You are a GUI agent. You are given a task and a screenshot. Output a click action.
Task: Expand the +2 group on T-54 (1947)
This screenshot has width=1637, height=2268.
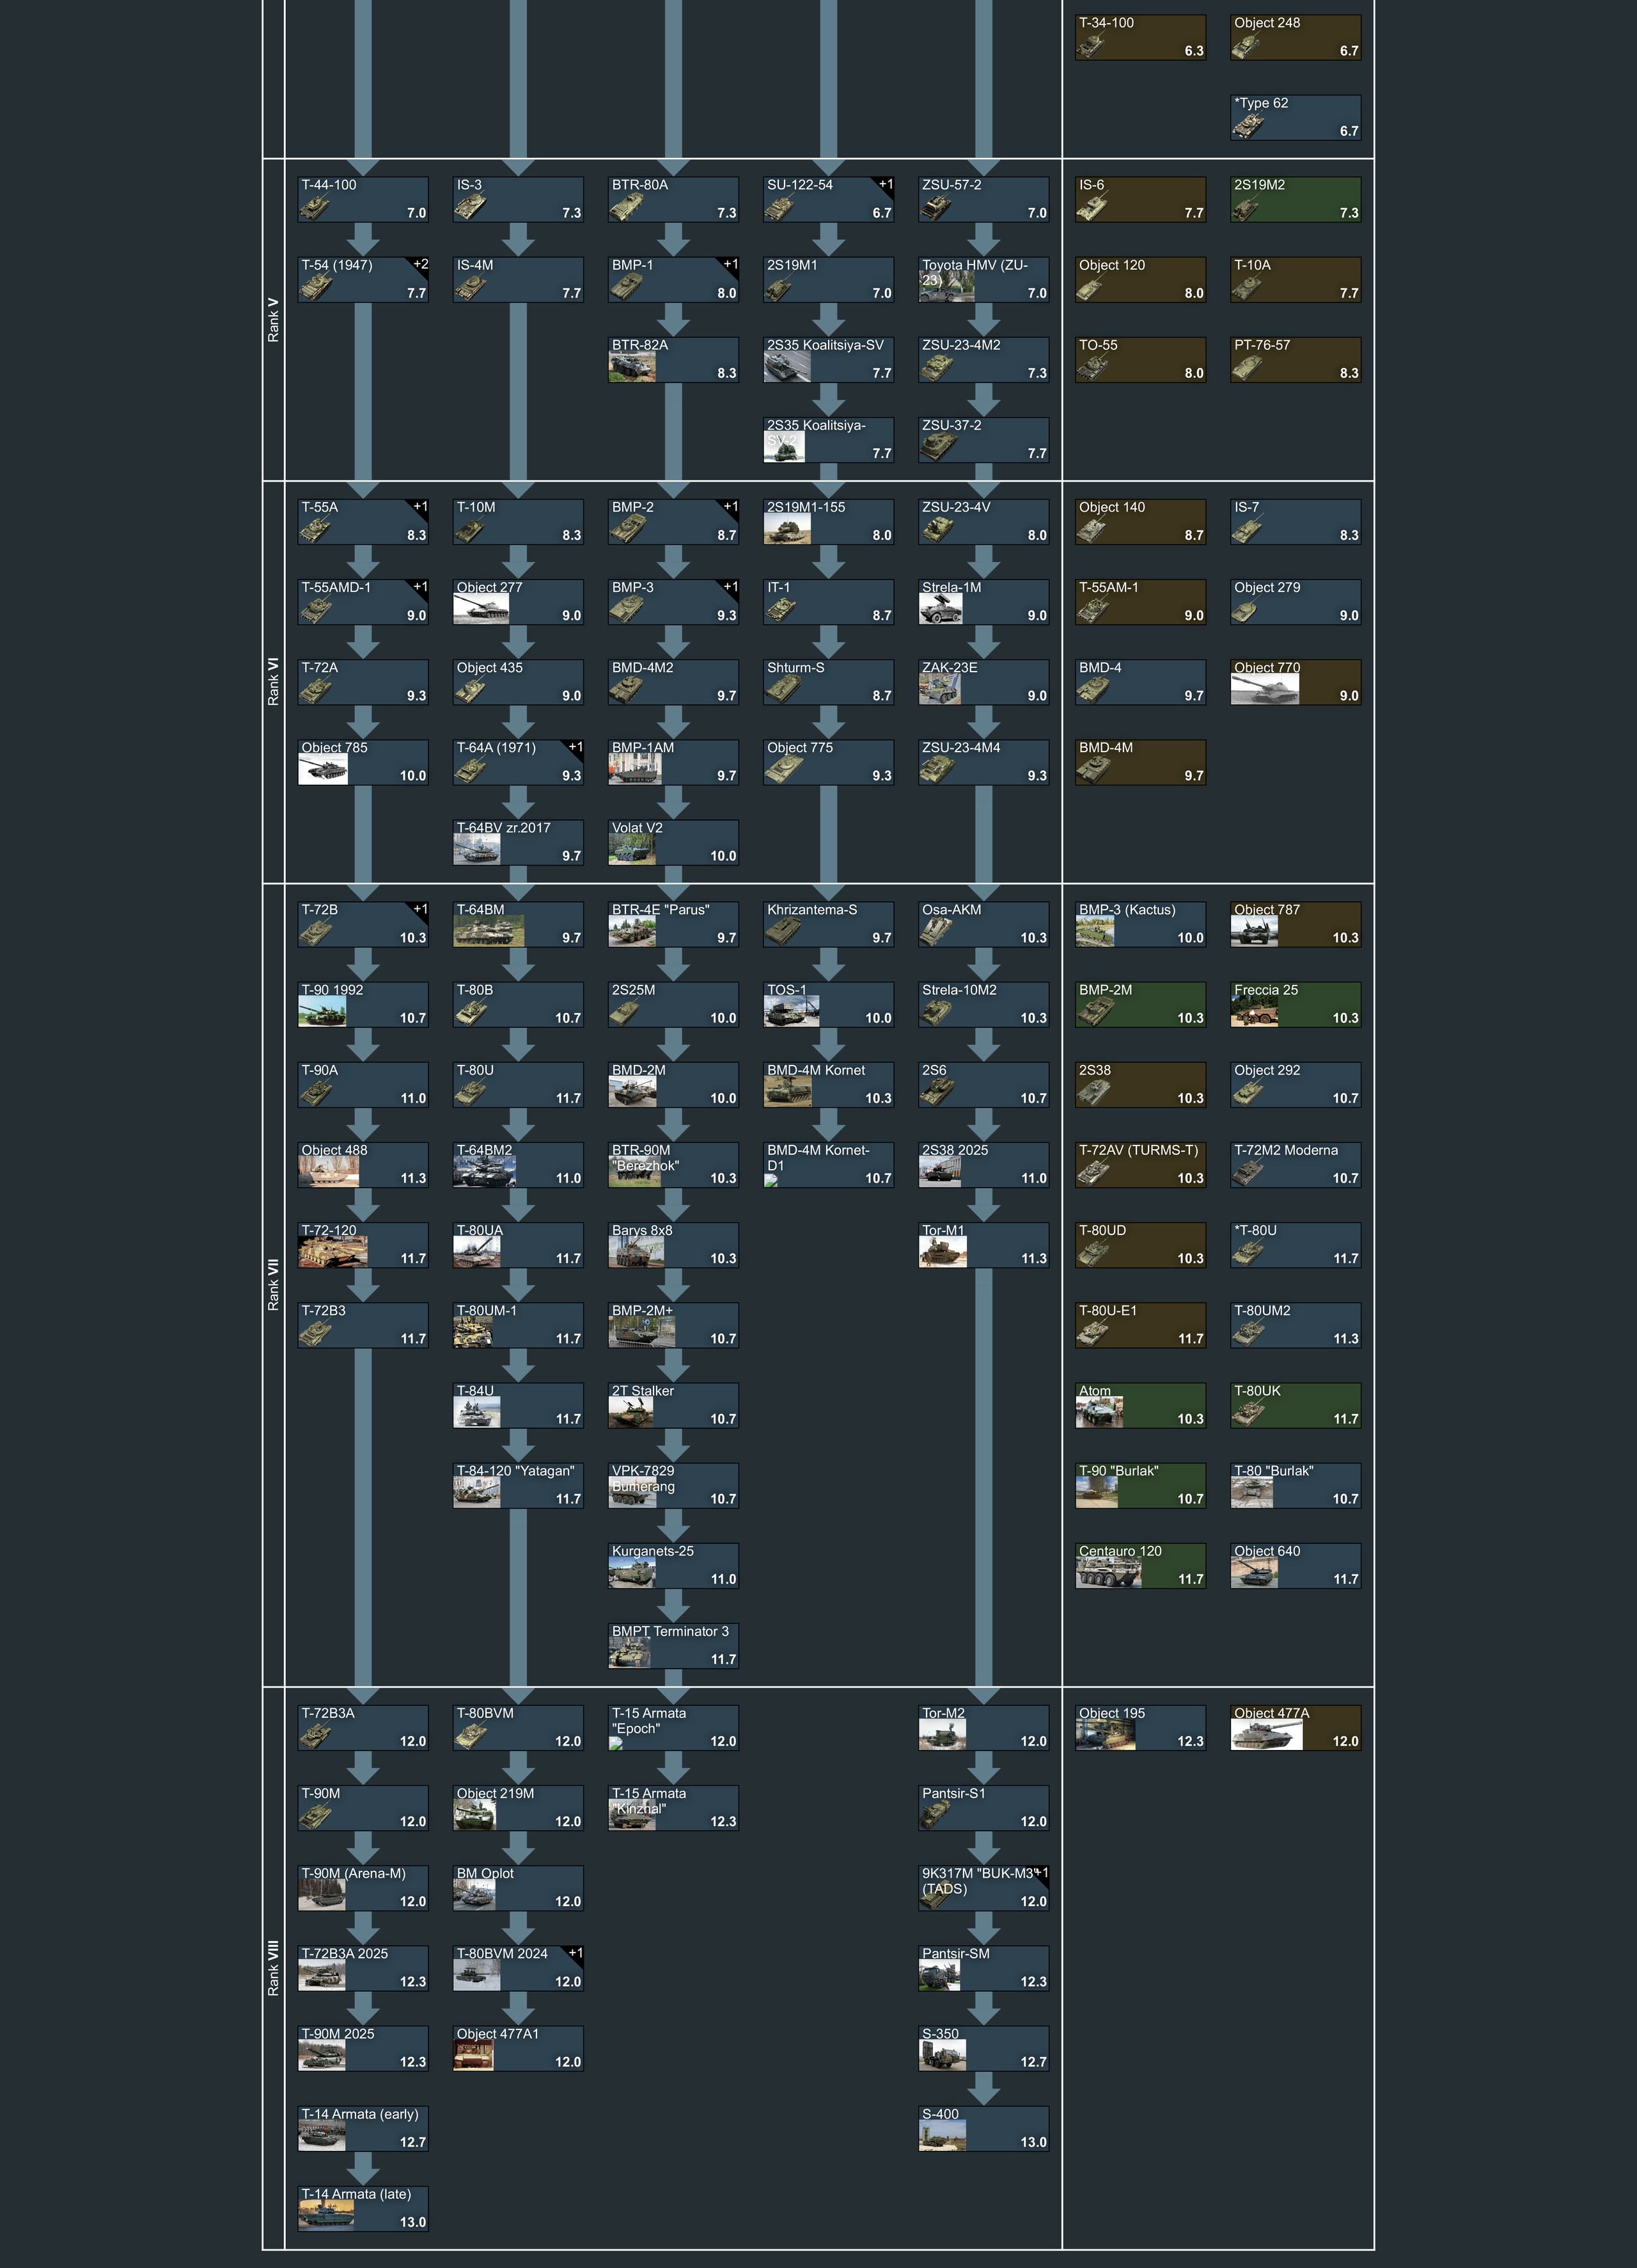pyautogui.click(x=421, y=265)
